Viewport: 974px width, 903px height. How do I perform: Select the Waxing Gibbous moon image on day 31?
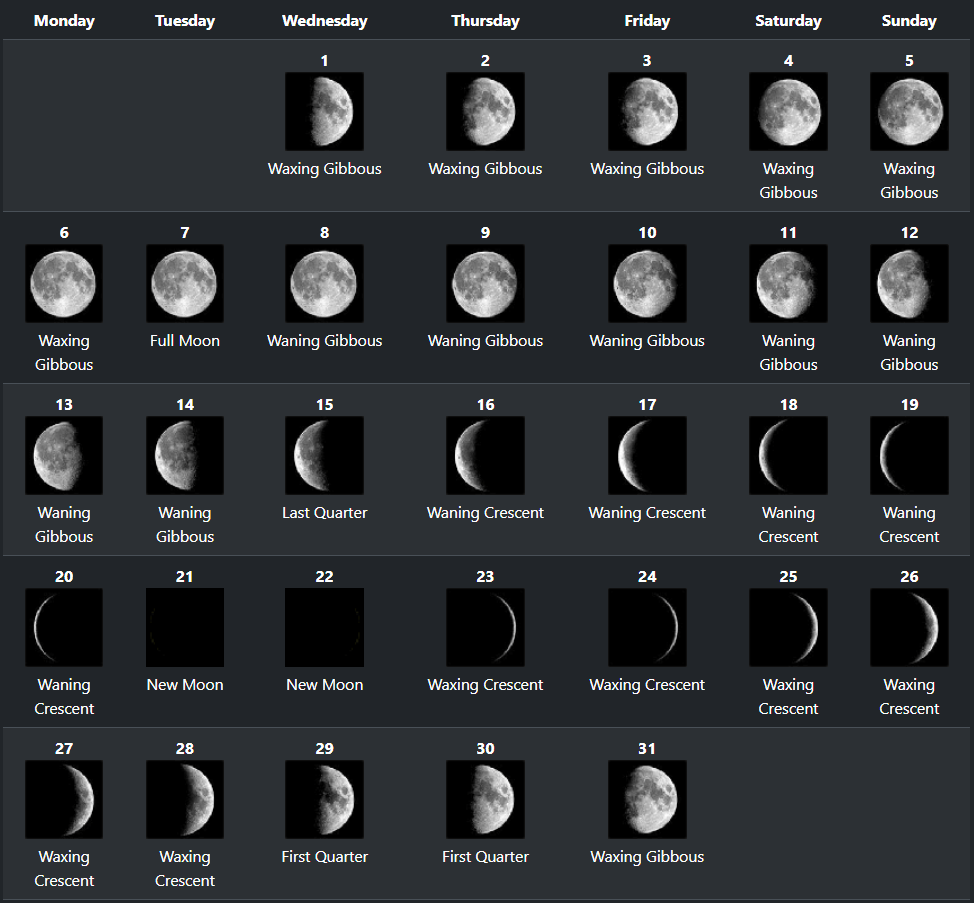pyautogui.click(x=647, y=800)
